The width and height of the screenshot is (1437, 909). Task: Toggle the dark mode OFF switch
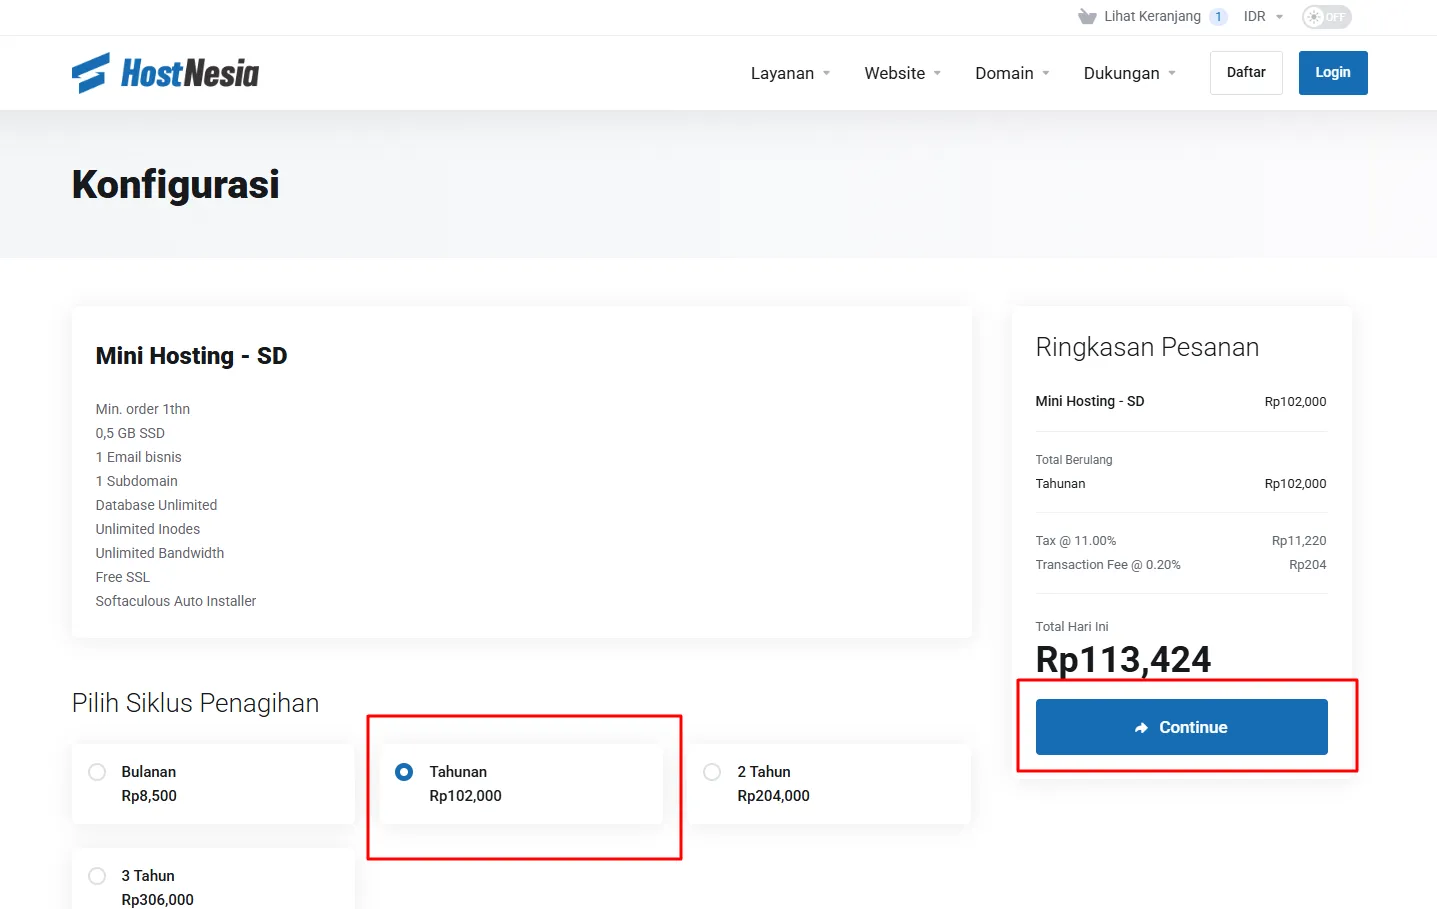[1326, 17]
